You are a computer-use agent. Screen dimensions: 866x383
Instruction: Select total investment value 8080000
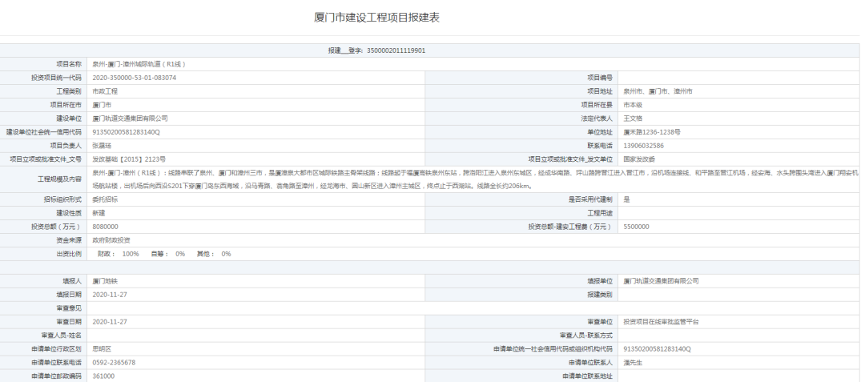coord(105,227)
